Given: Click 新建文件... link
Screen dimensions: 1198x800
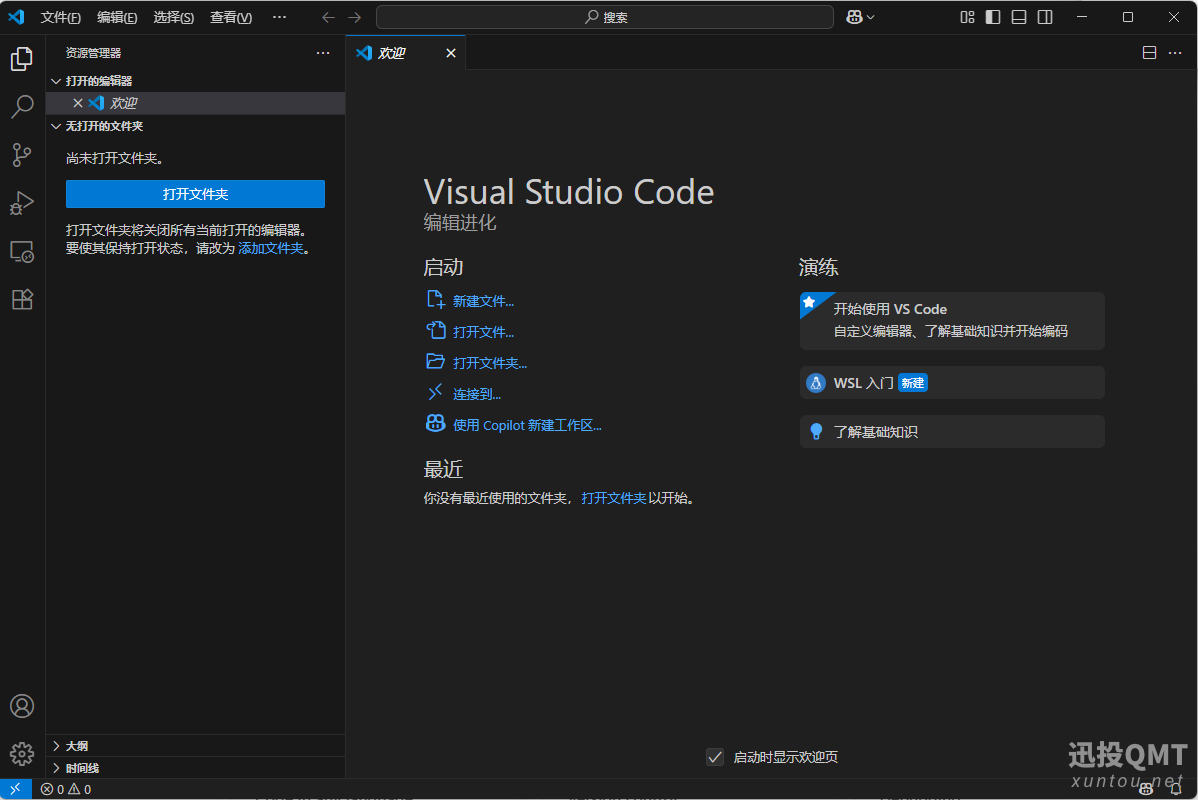Looking at the screenshot, I should point(484,301).
